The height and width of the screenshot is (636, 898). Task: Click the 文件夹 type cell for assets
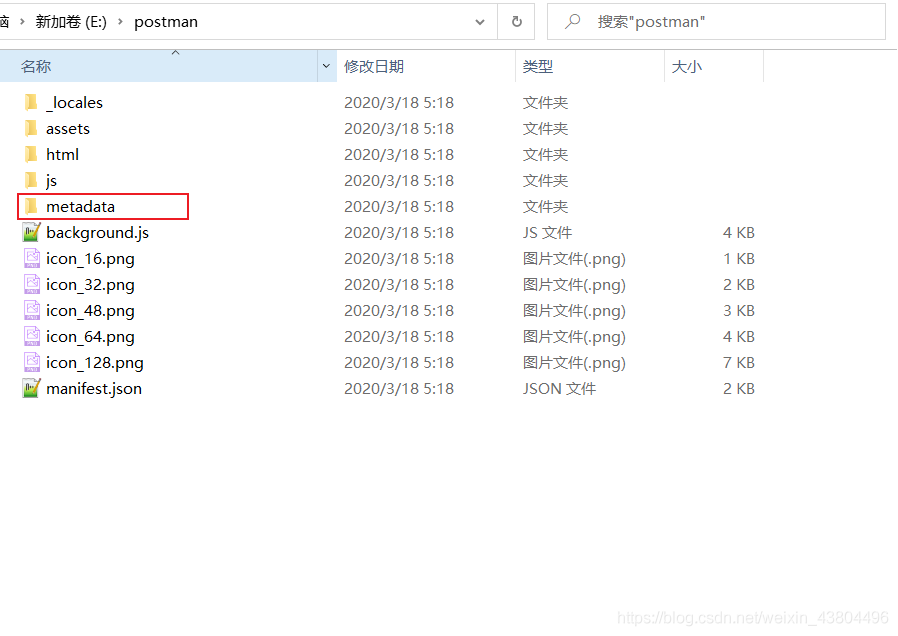pos(545,128)
